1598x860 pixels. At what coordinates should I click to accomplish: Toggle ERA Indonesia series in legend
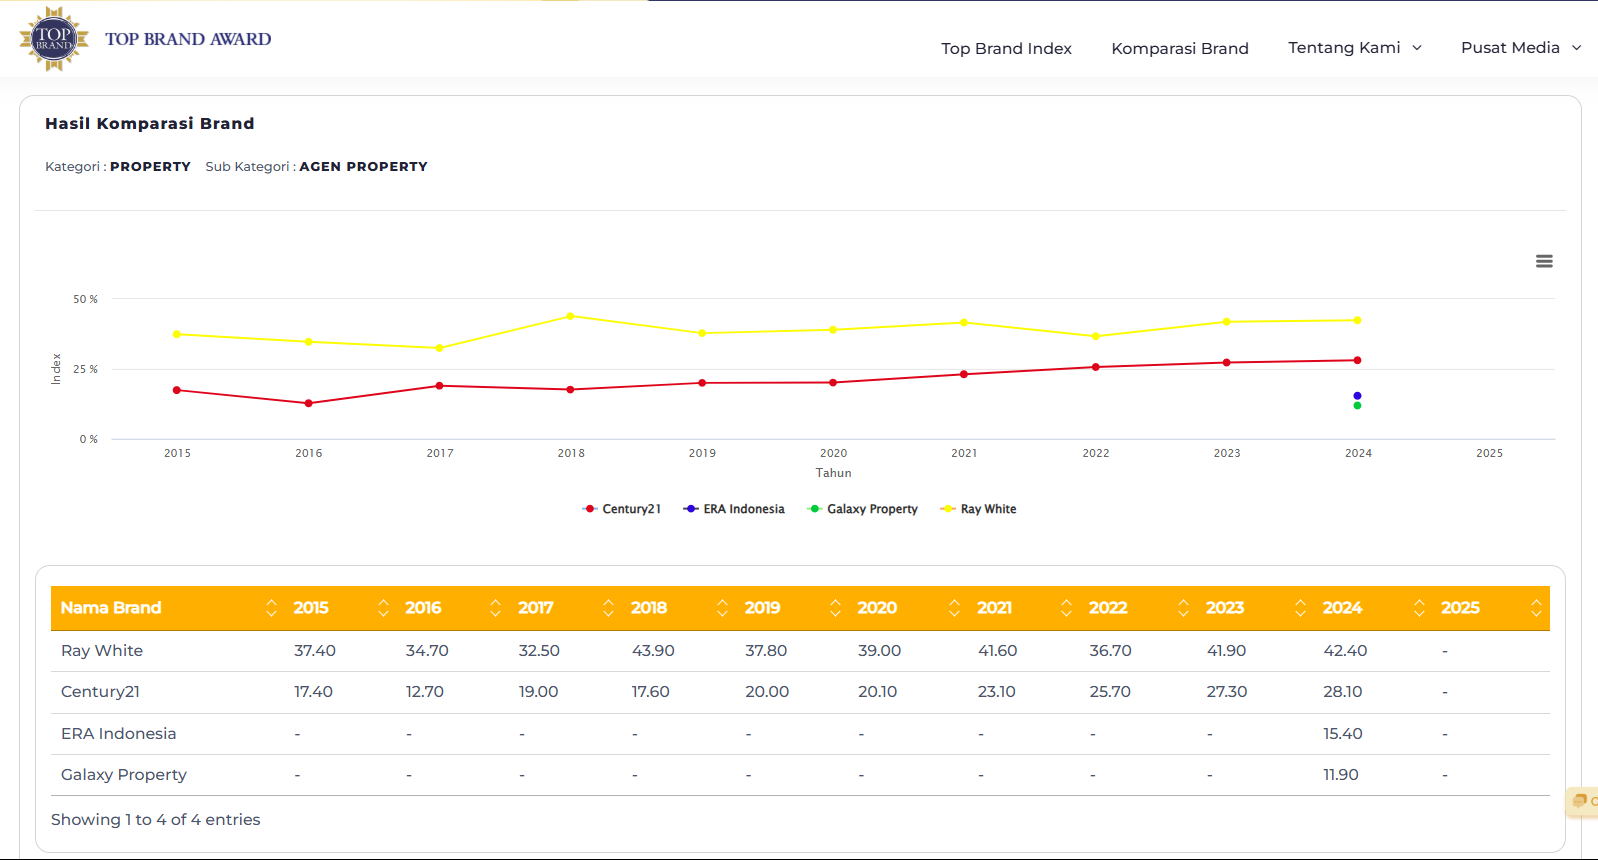coord(734,509)
